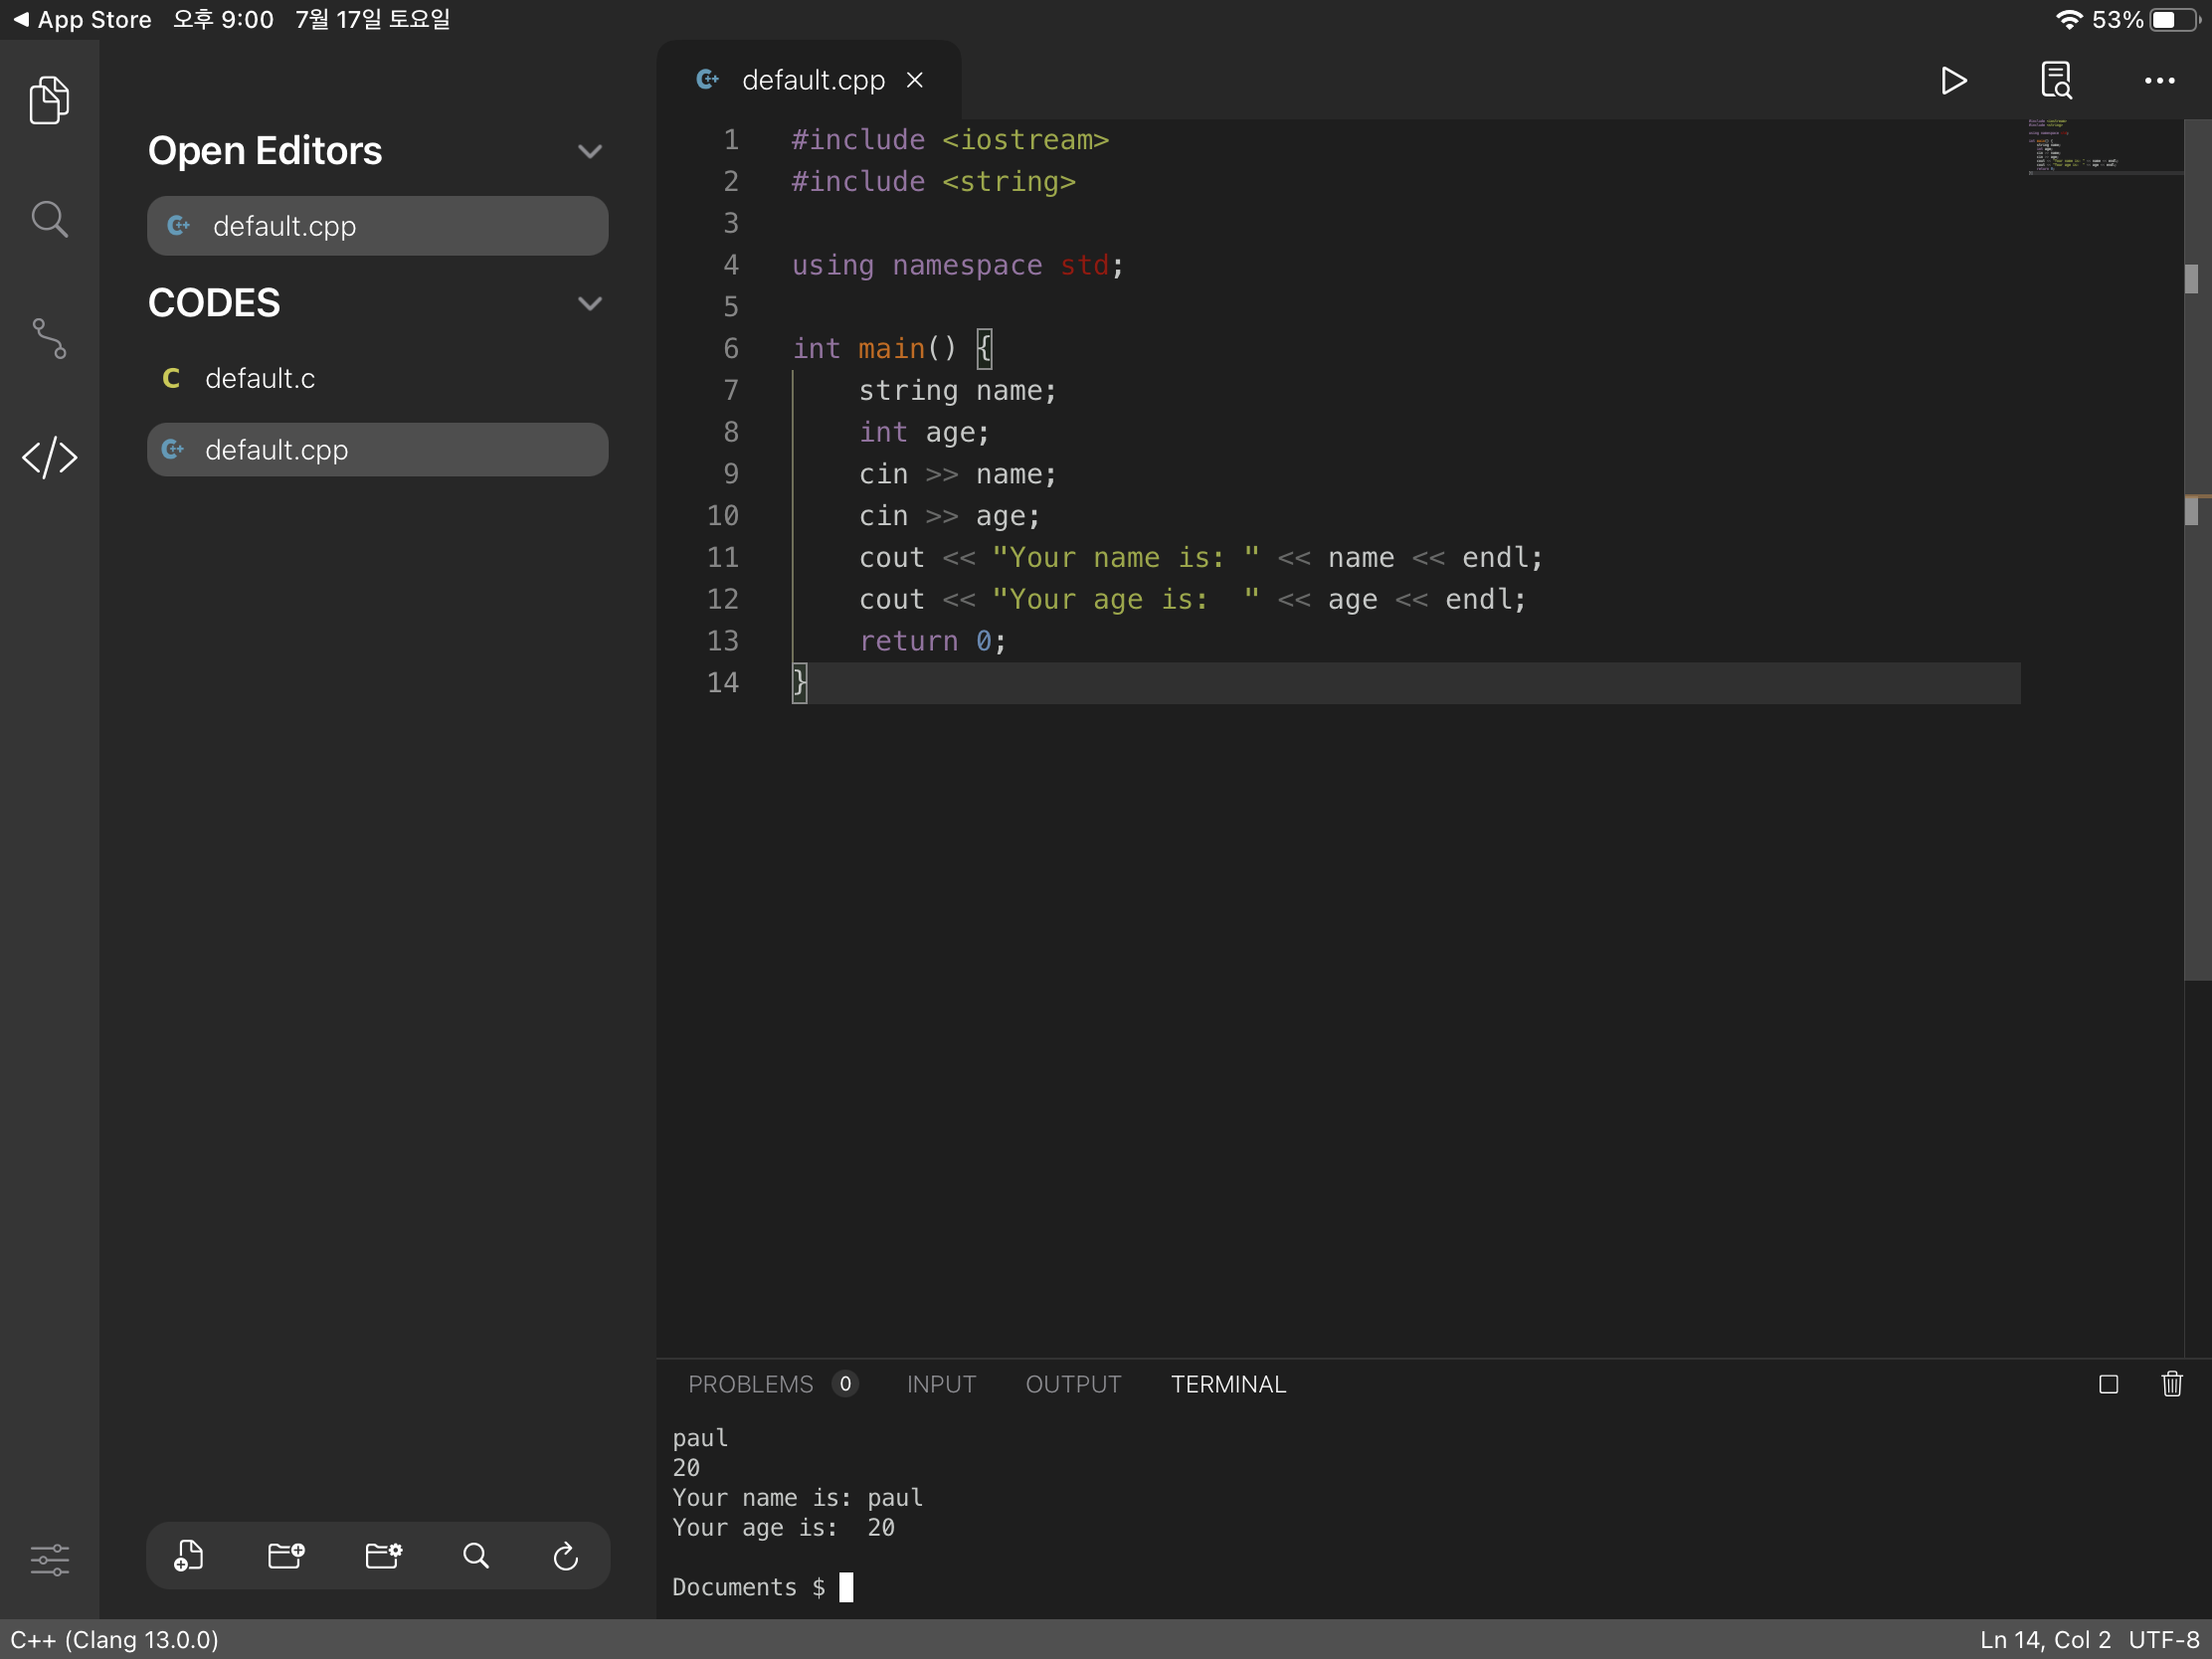Create a new file with the add-file icon
2212x1659 pixels.
[189, 1556]
